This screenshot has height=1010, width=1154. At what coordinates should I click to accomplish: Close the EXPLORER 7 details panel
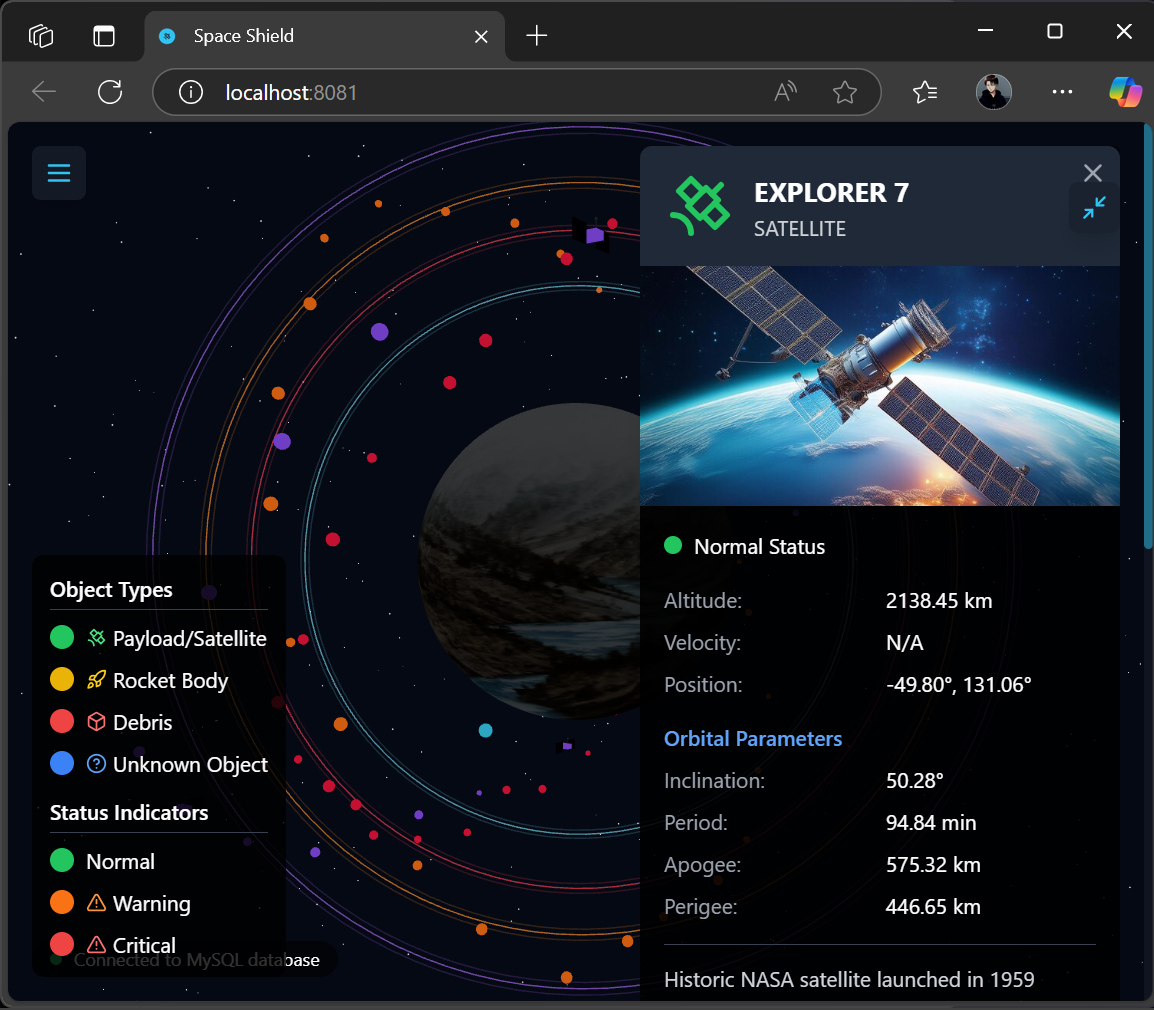(x=1092, y=172)
